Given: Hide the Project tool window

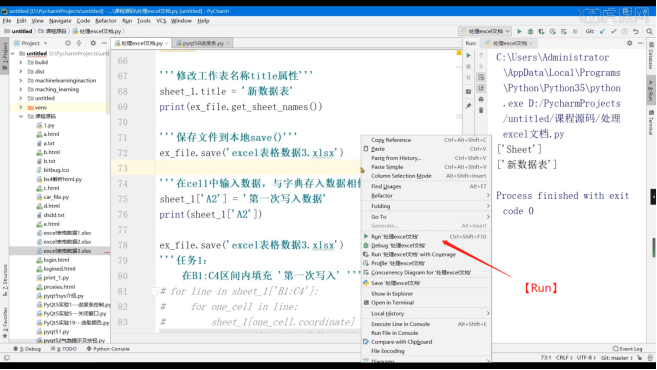Looking at the screenshot, I should point(104,43).
